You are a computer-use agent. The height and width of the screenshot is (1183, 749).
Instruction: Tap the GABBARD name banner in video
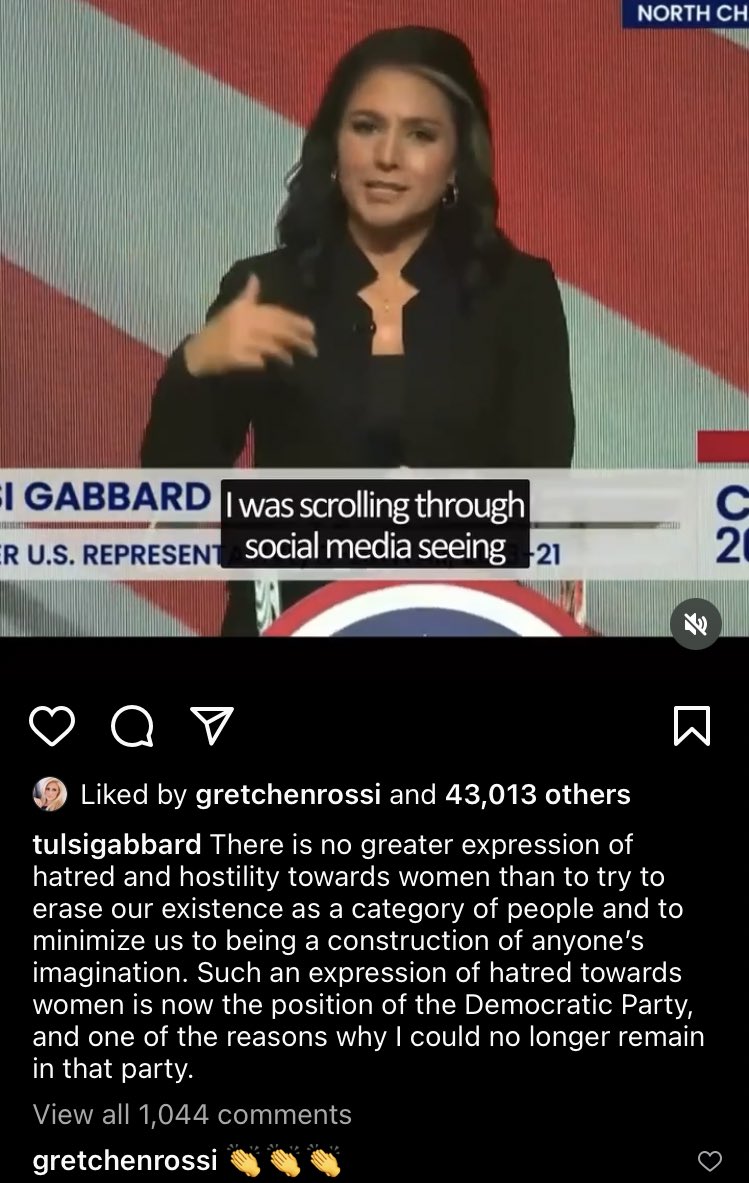coord(106,497)
